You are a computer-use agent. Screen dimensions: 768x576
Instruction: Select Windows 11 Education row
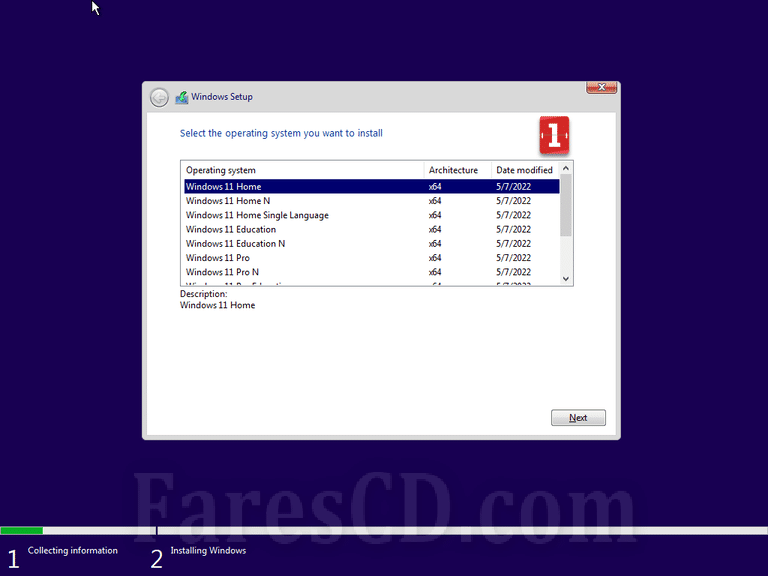(372, 229)
